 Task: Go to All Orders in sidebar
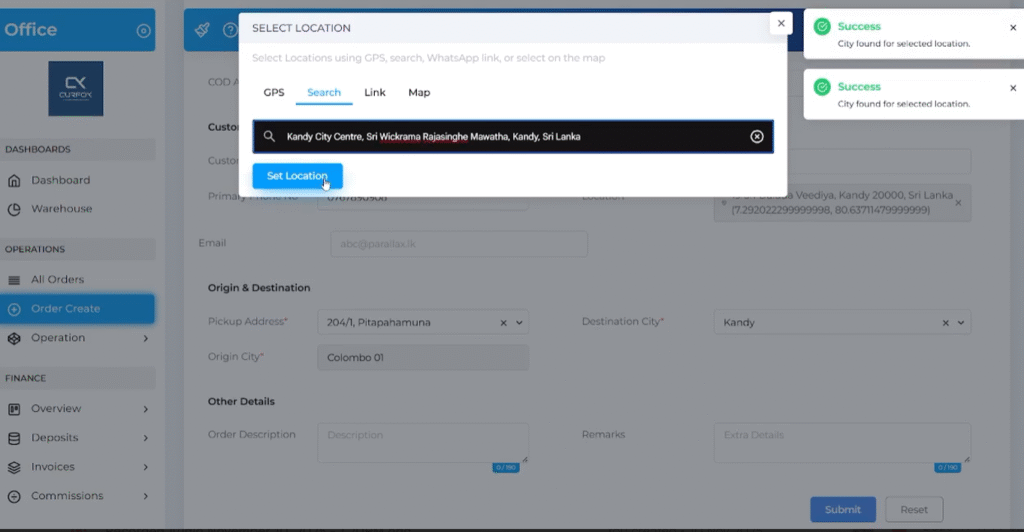point(57,280)
